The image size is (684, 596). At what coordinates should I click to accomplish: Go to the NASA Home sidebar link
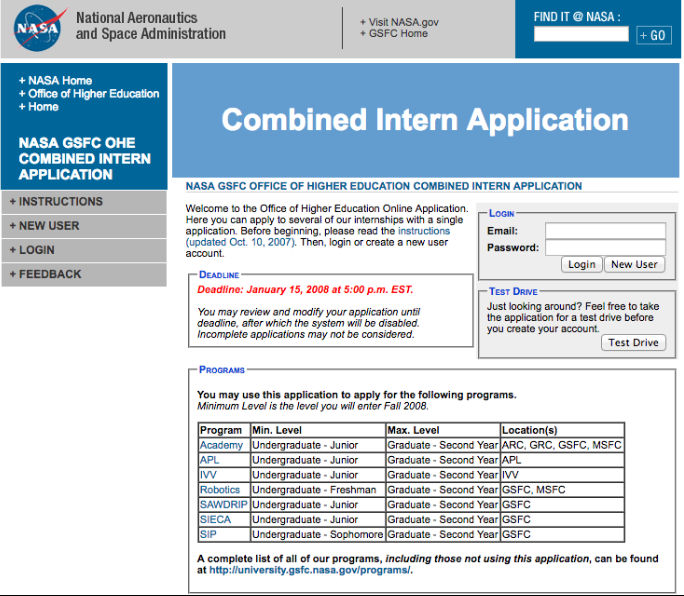pos(55,80)
